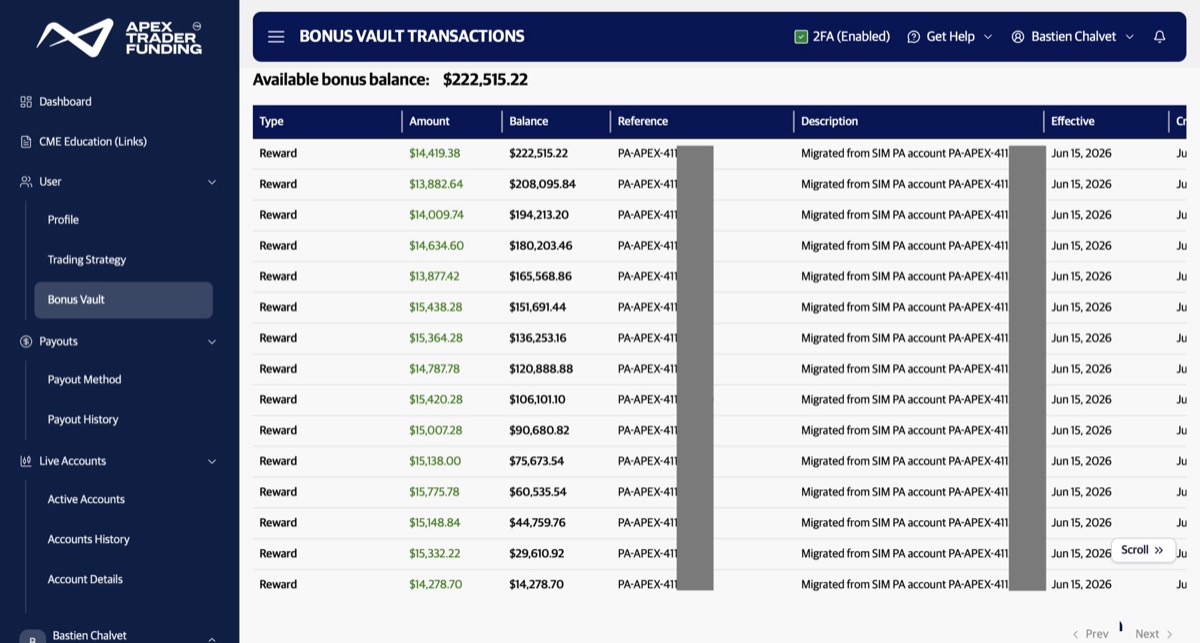
Task: Collapse the Live Accounts section chevron
Action: click(211, 462)
